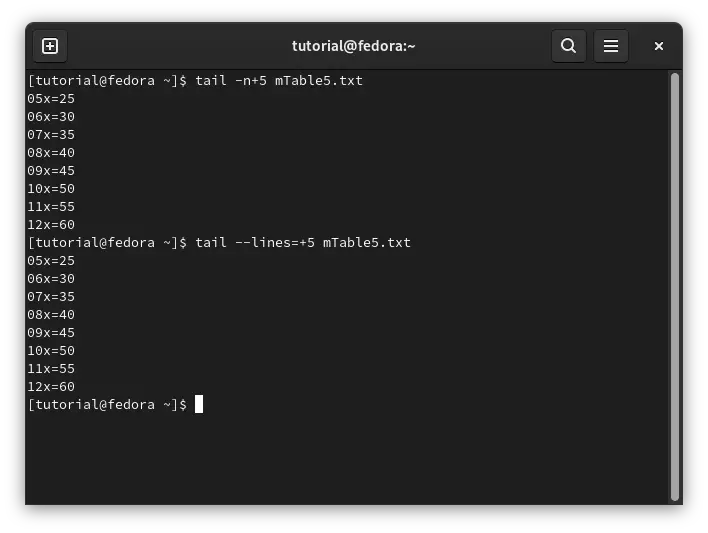Click the second 05x=25 output line
This screenshot has height=533, width=708.
(x=51, y=261)
